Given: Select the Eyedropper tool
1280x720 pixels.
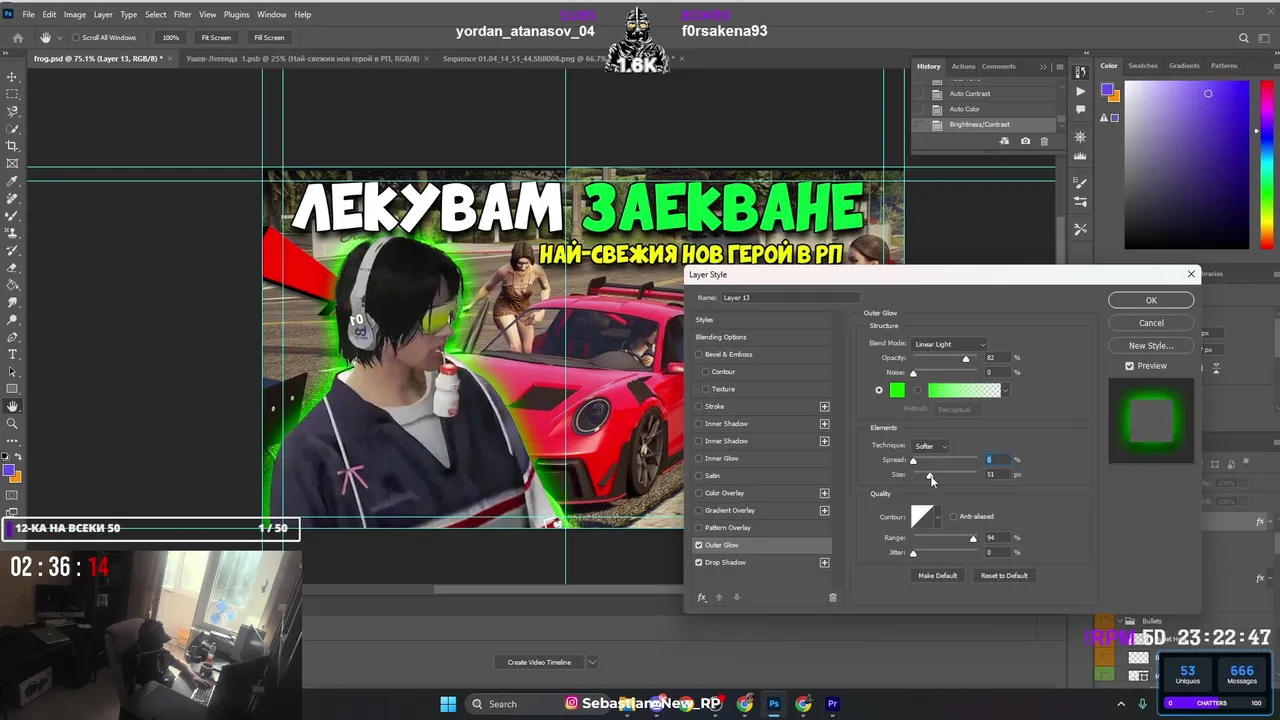Looking at the screenshot, I should coord(12,181).
